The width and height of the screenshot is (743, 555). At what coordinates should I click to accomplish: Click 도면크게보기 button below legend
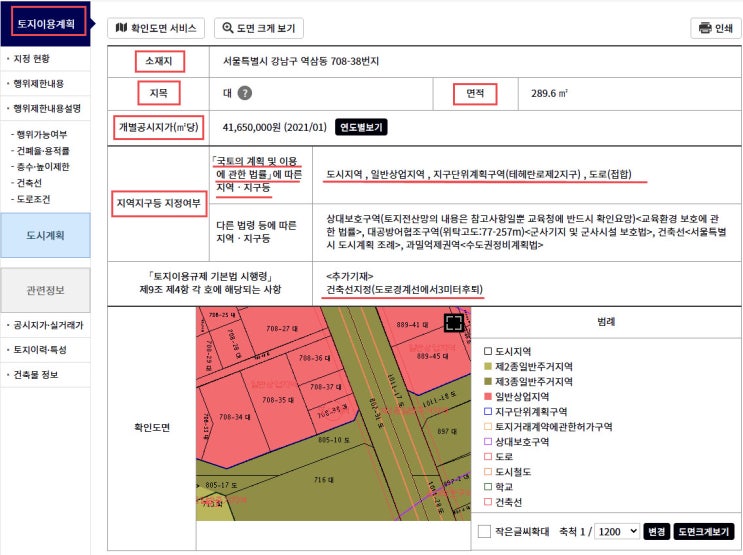pos(704,531)
